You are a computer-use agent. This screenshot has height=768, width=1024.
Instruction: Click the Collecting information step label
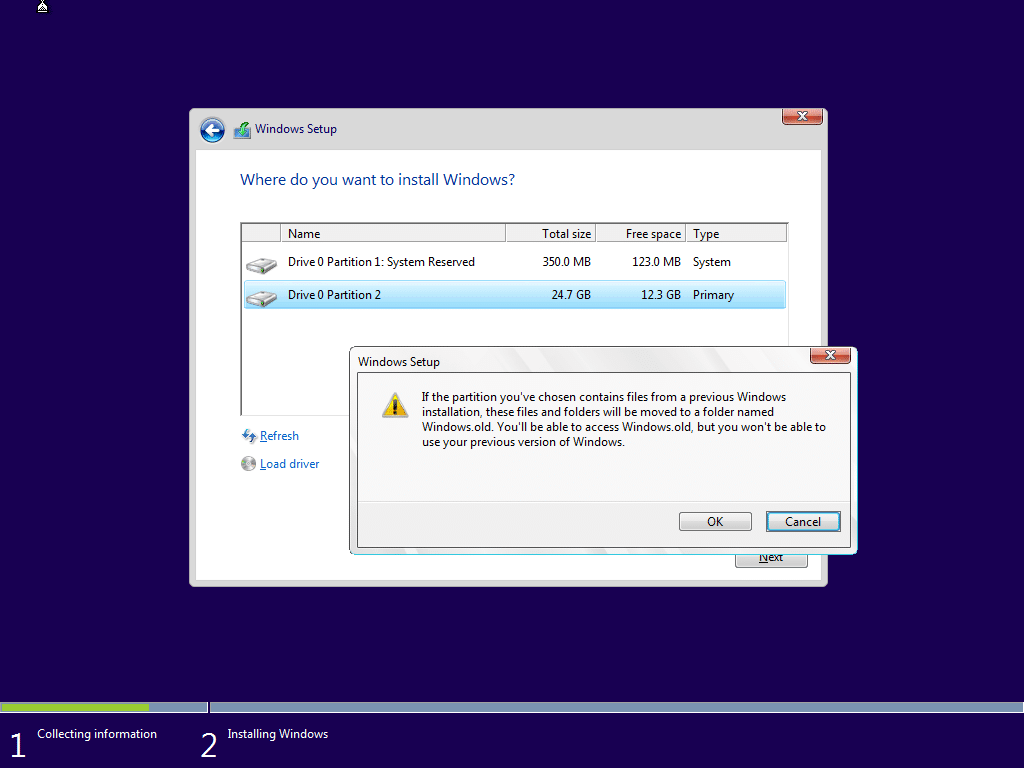[97, 734]
